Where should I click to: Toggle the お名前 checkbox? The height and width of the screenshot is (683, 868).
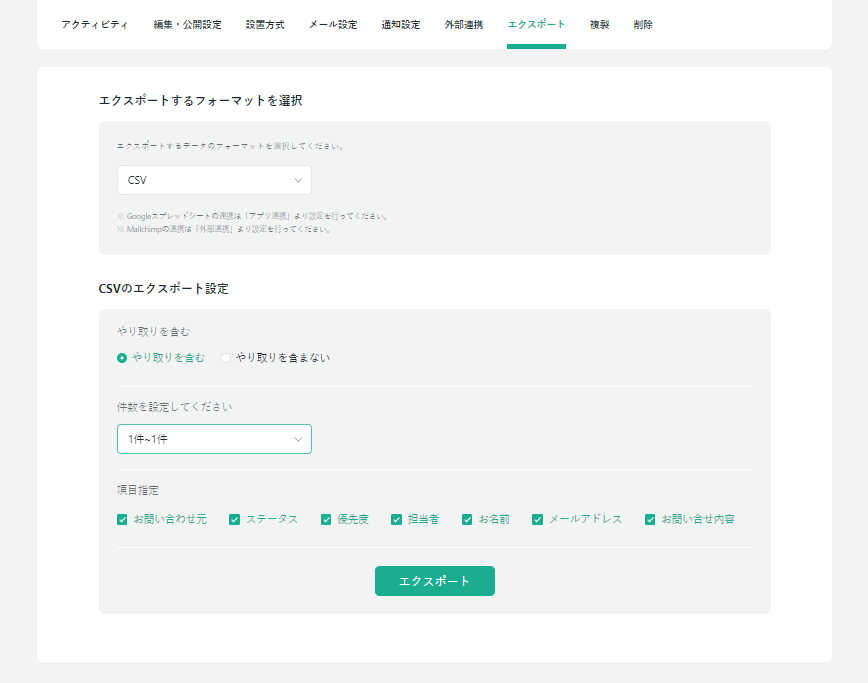(467, 519)
